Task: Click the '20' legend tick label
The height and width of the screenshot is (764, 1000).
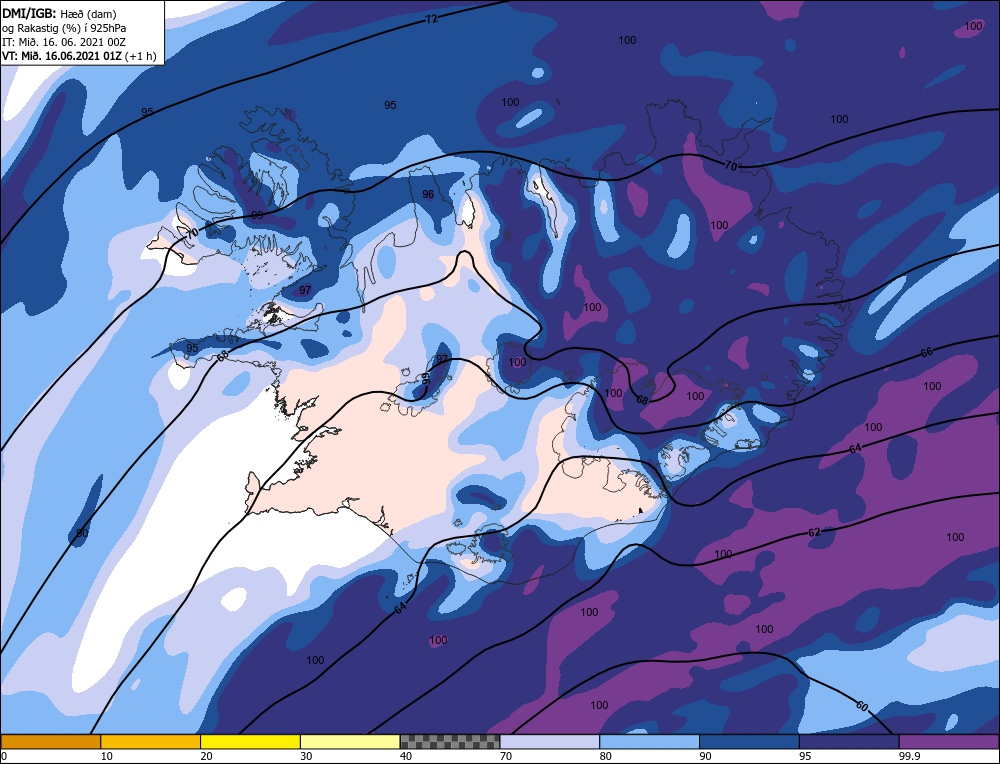Action: click(206, 756)
